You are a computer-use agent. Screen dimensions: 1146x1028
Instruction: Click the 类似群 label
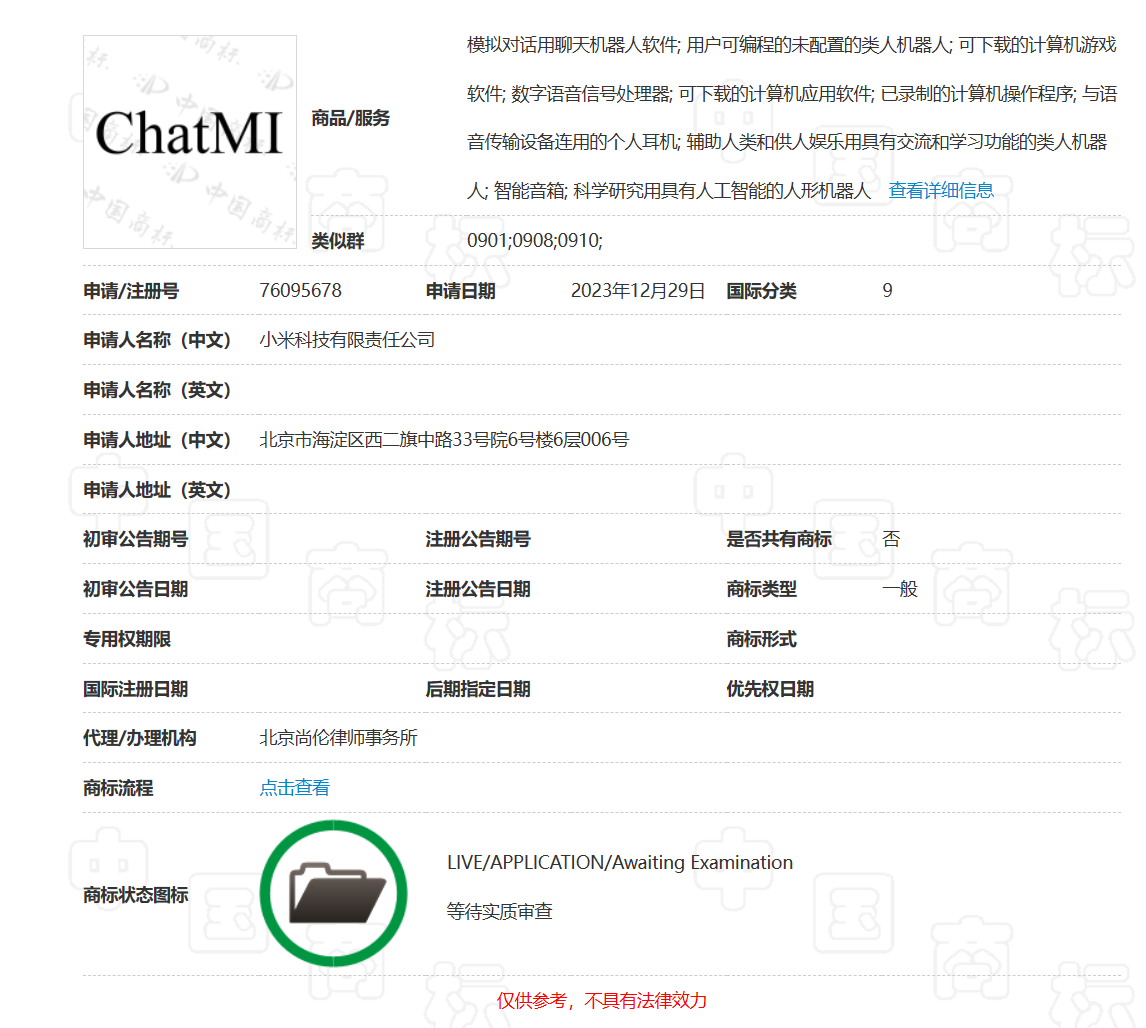pyautogui.click(x=338, y=241)
